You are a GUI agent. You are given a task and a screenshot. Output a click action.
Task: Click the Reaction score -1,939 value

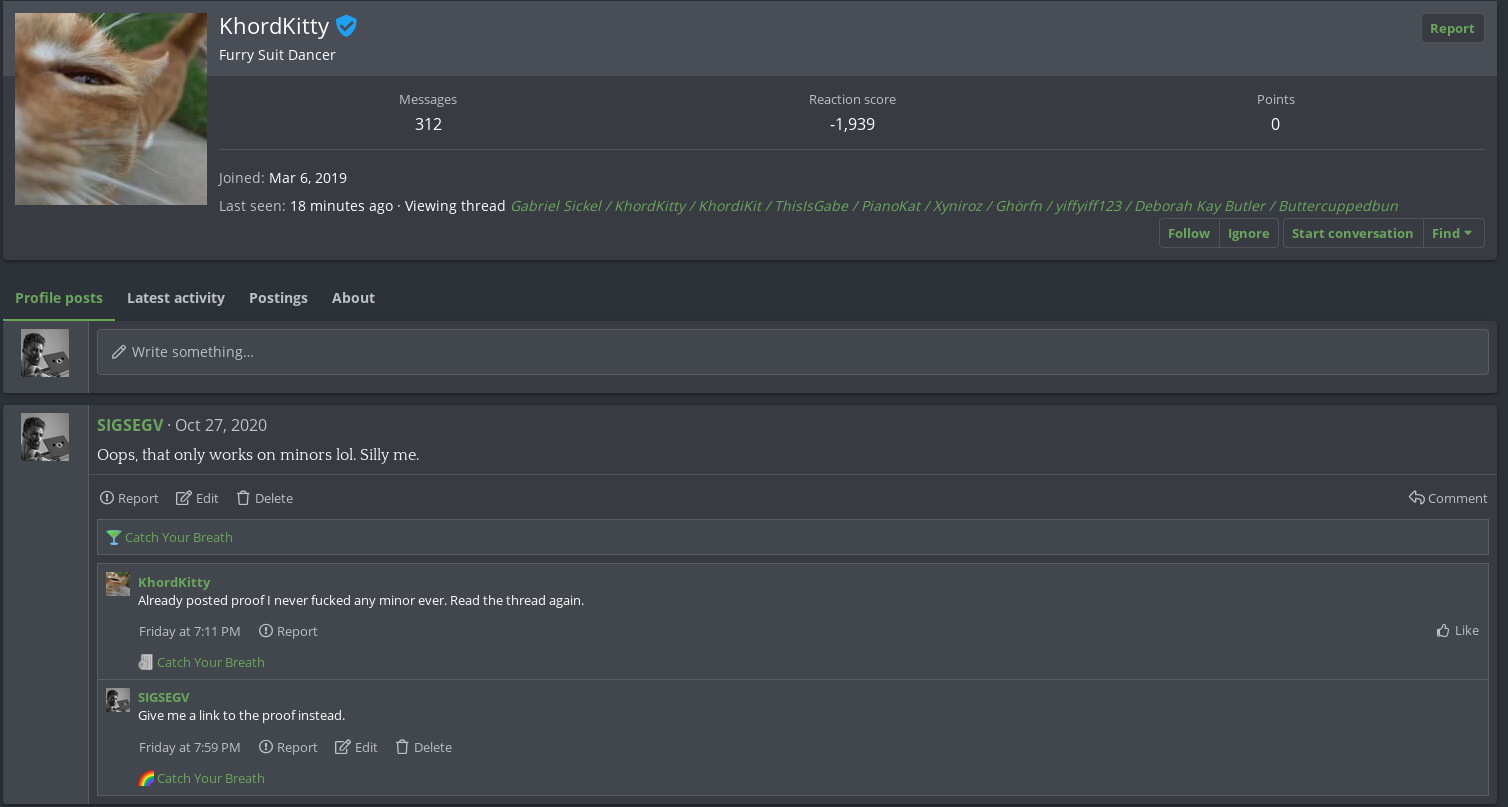click(852, 124)
